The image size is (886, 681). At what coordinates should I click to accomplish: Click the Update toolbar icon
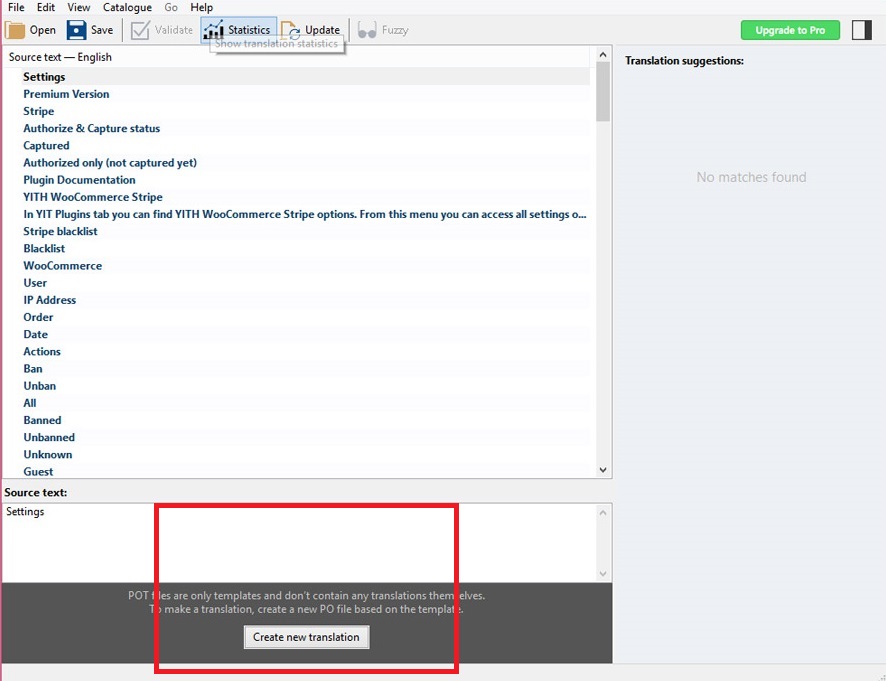coord(290,30)
